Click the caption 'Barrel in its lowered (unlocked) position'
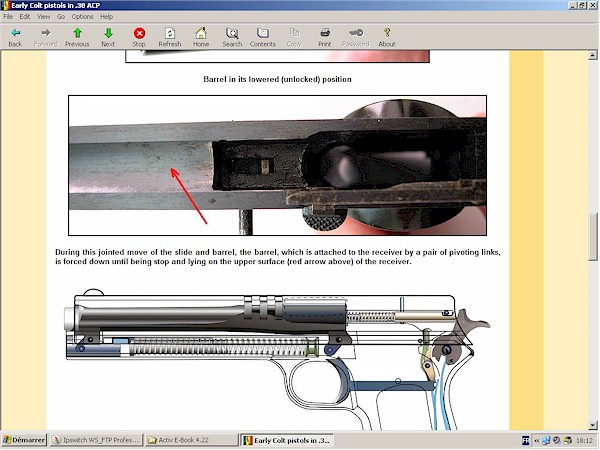Image resolution: width=600 pixels, height=450 pixels. point(277,79)
